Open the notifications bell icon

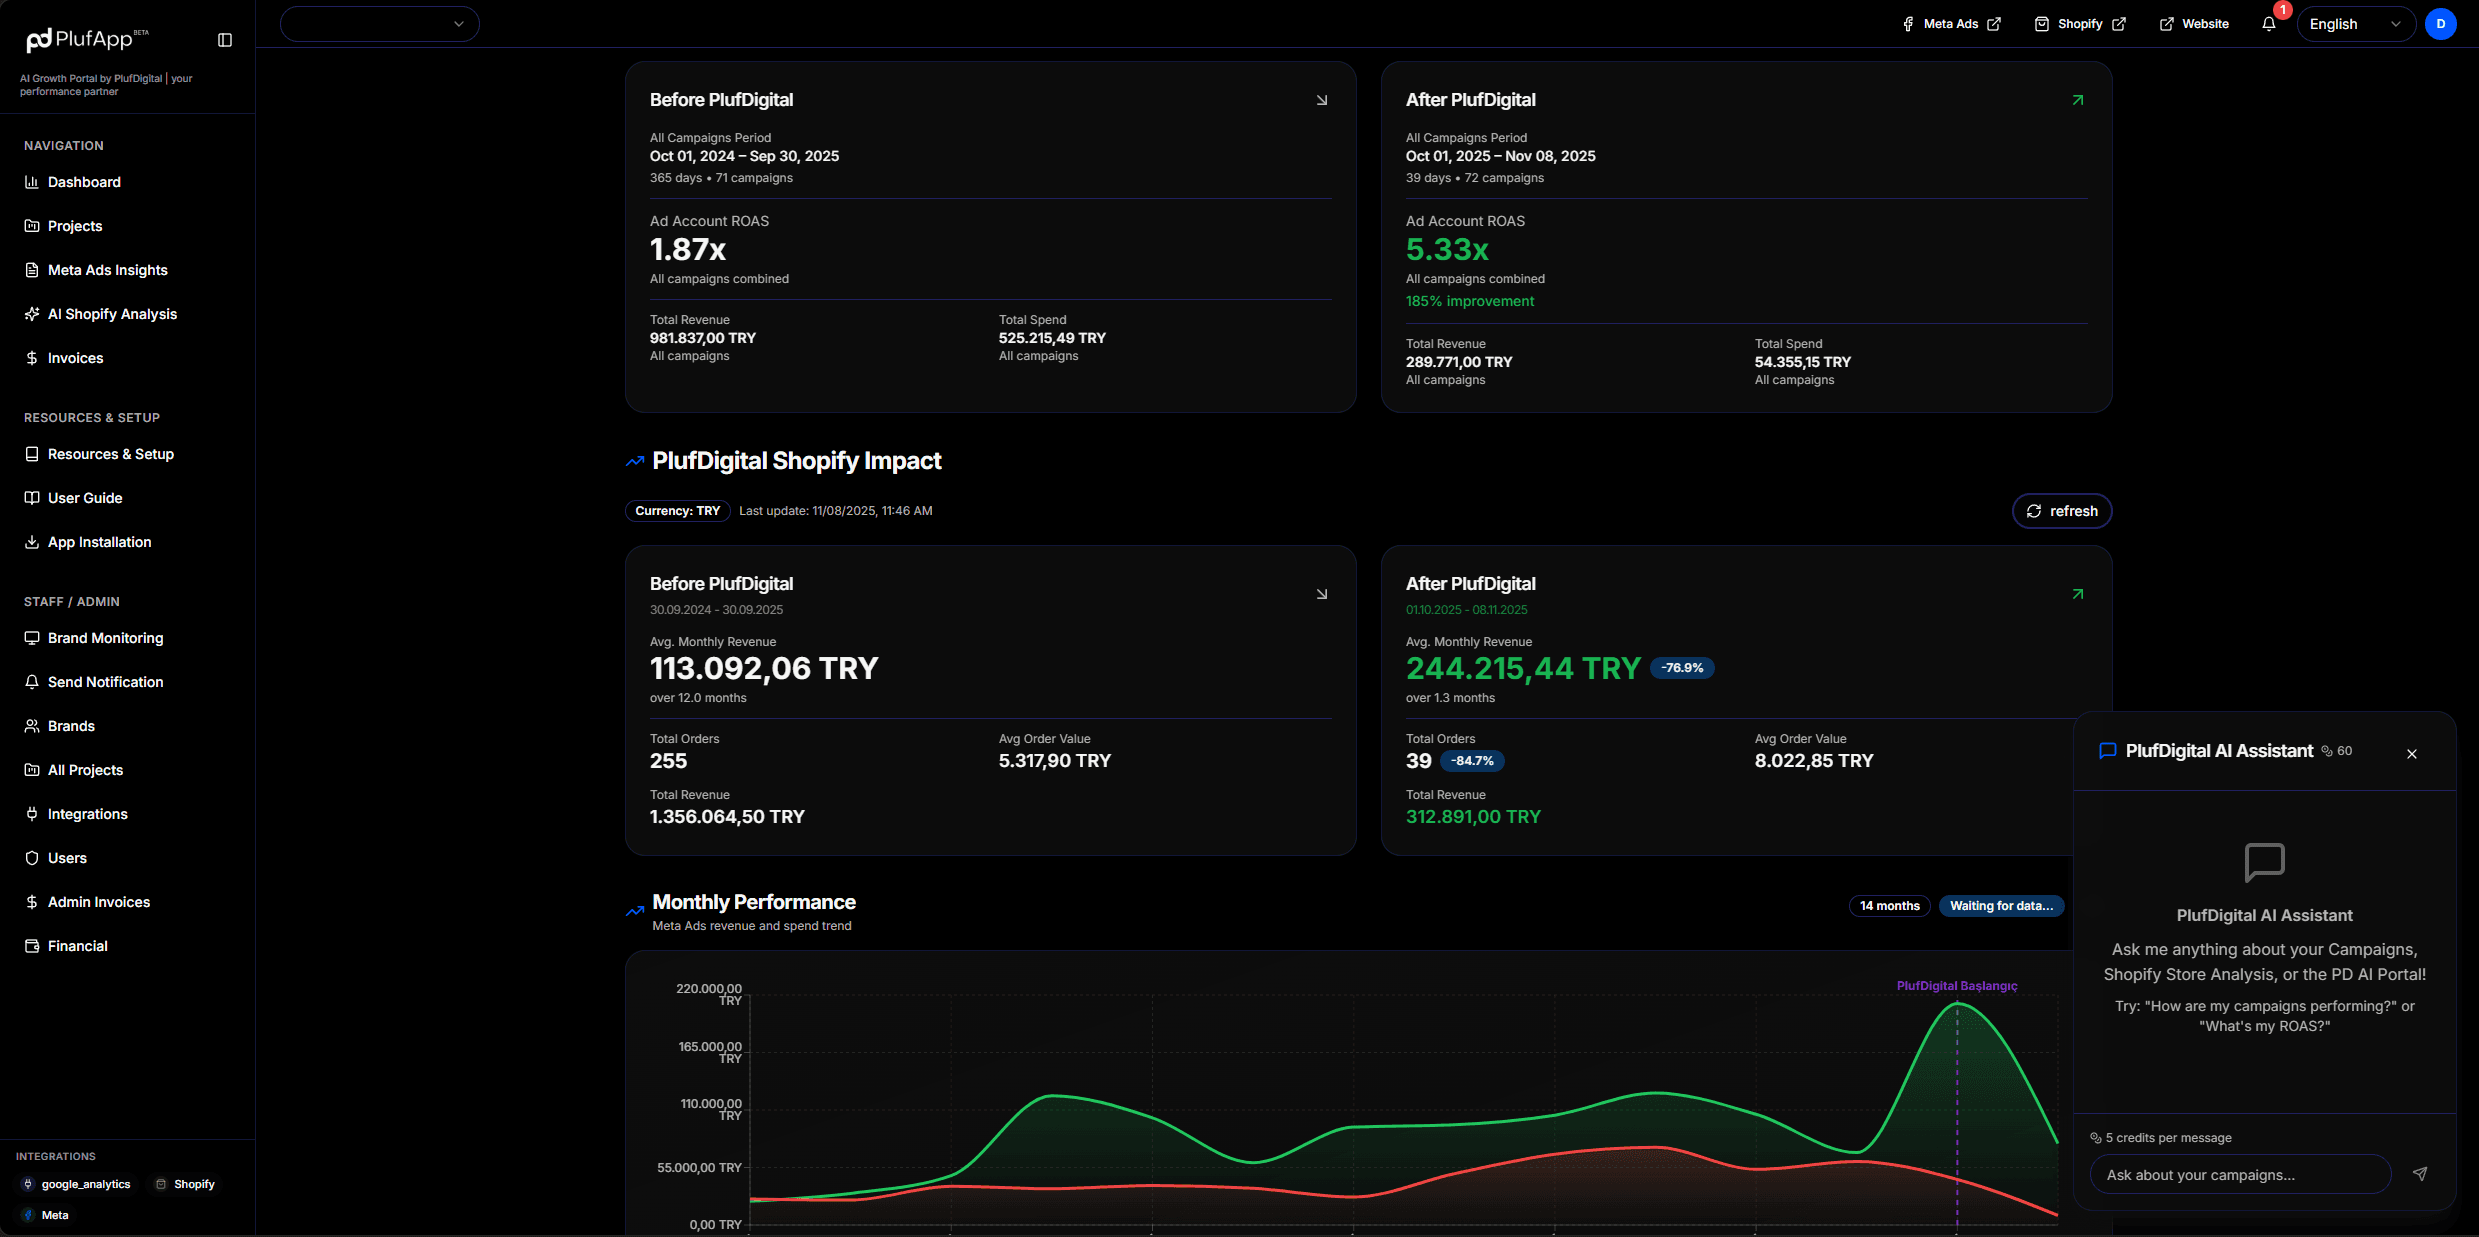click(2268, 24)
